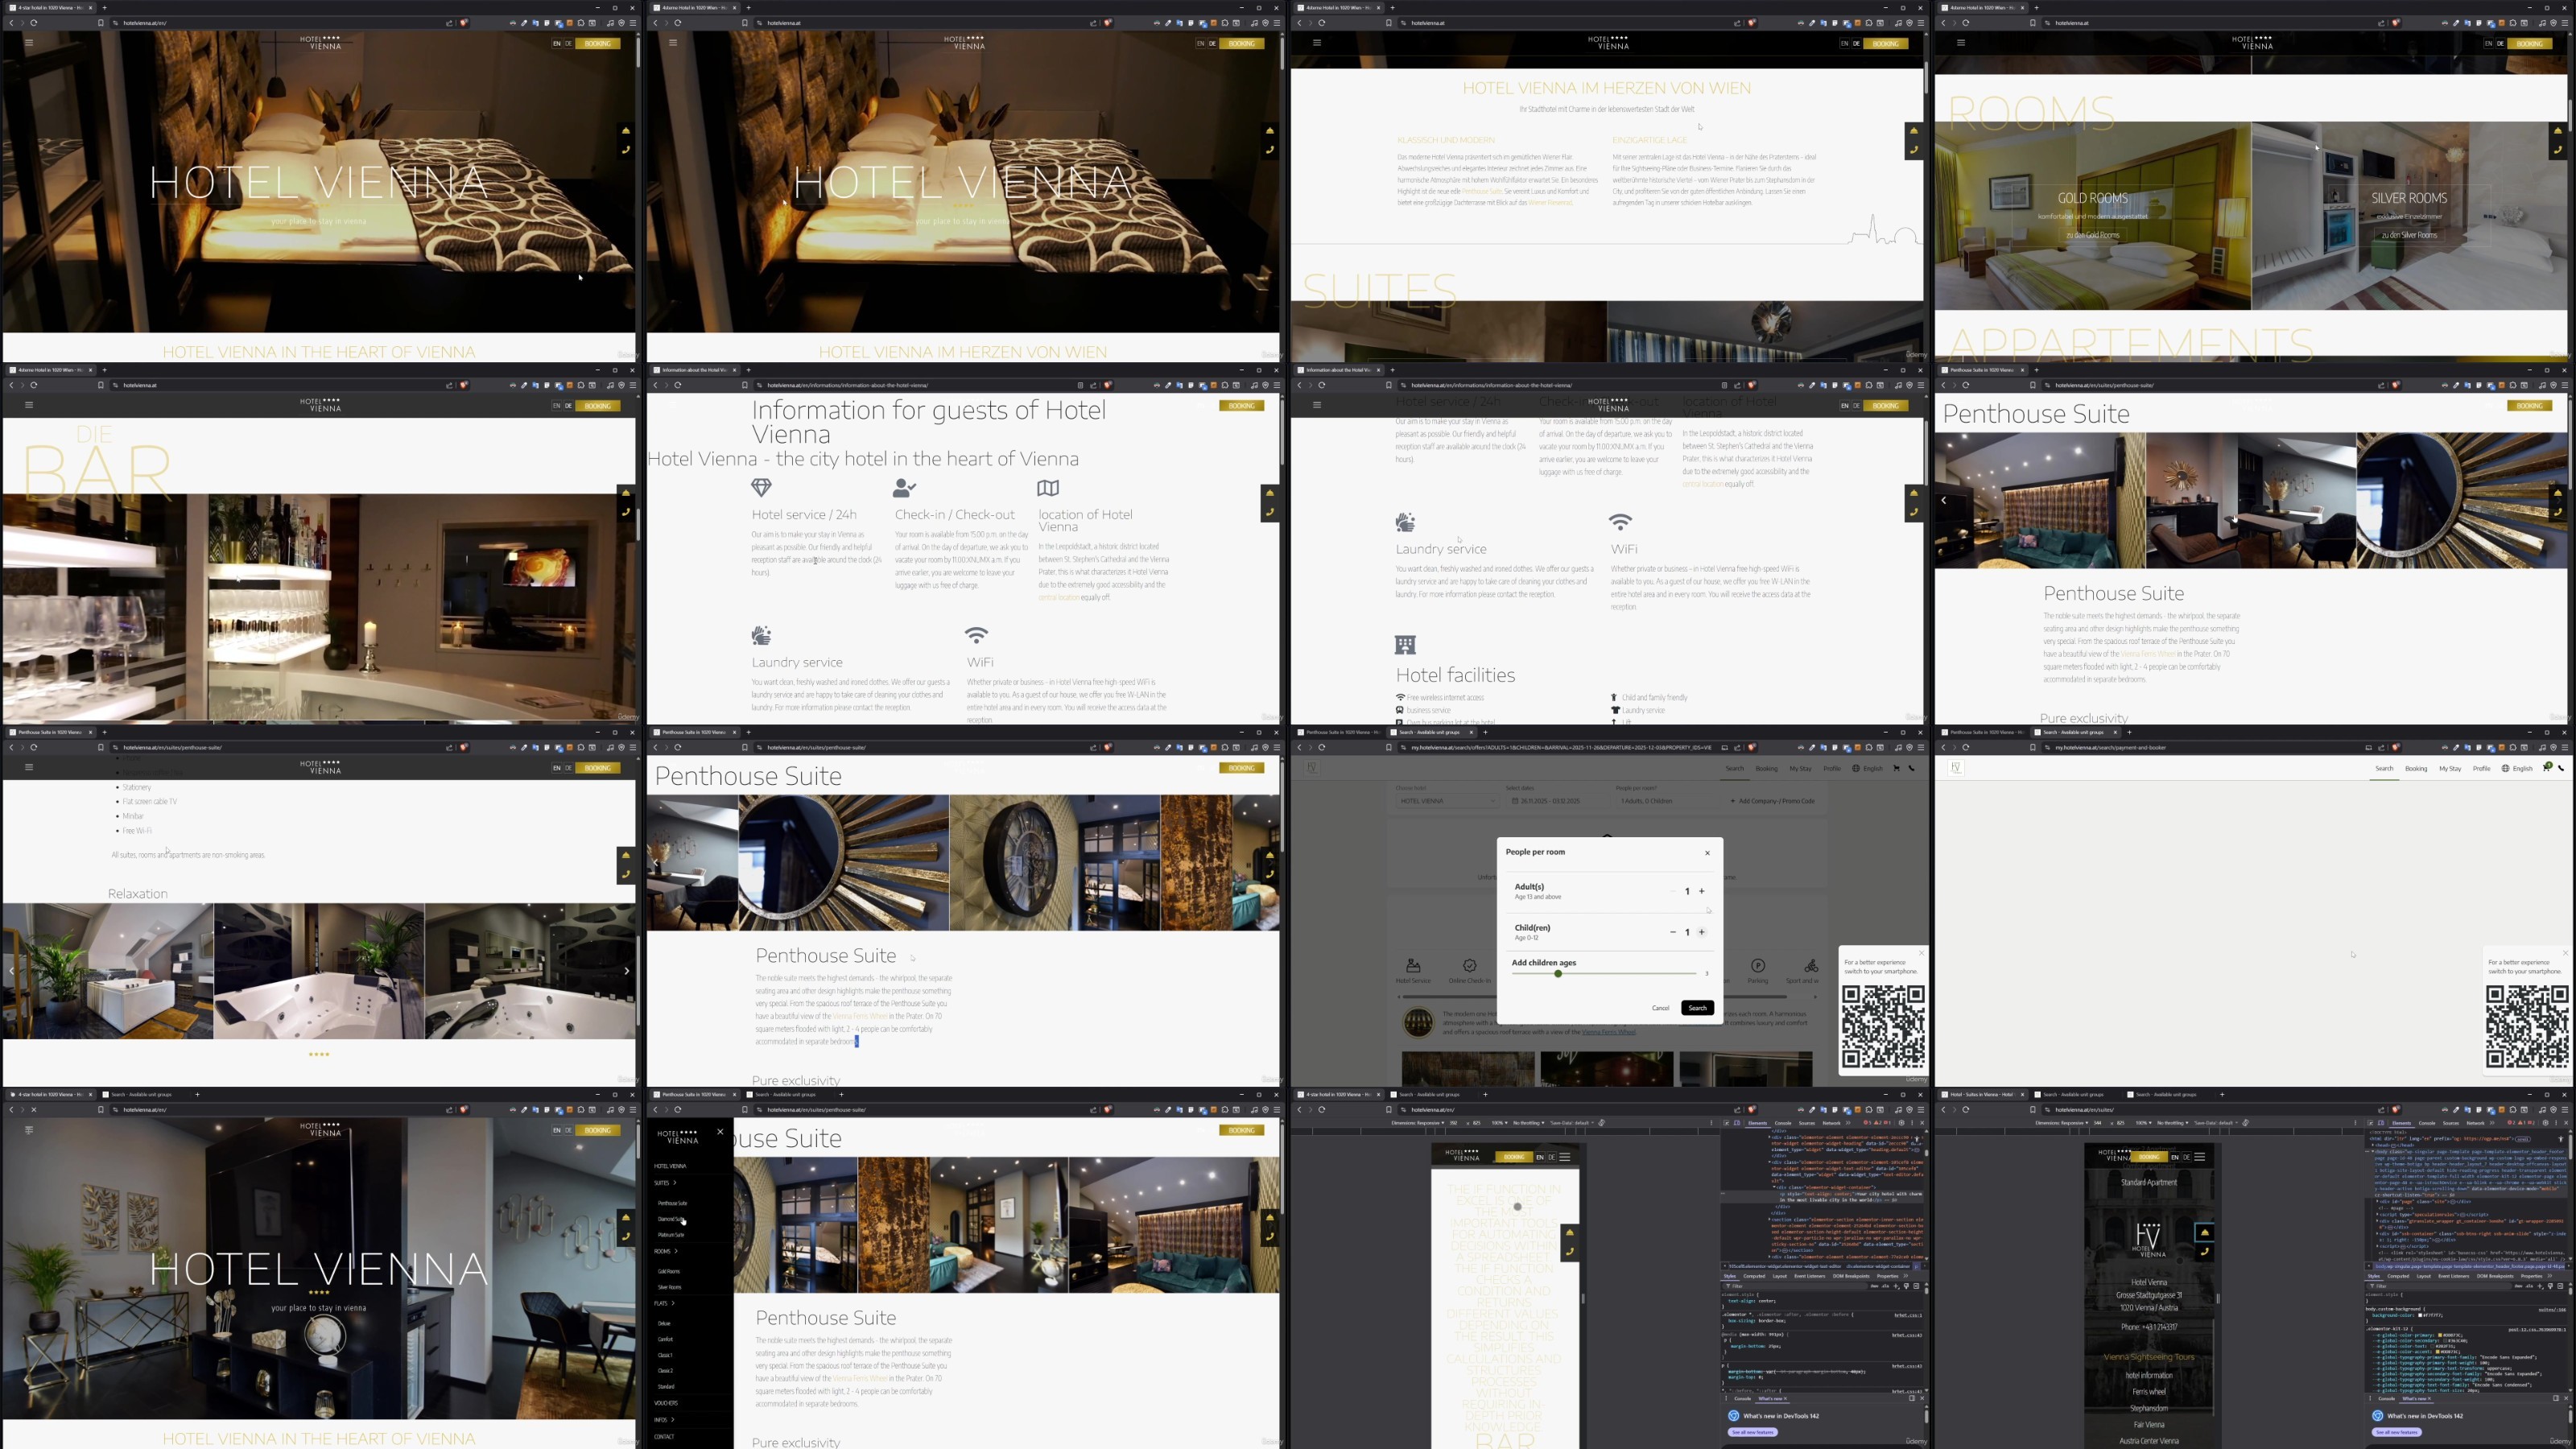Open VOUCHERS in the side menu
This screenshot has width=2576, height=1449.
click(665, 1403)
